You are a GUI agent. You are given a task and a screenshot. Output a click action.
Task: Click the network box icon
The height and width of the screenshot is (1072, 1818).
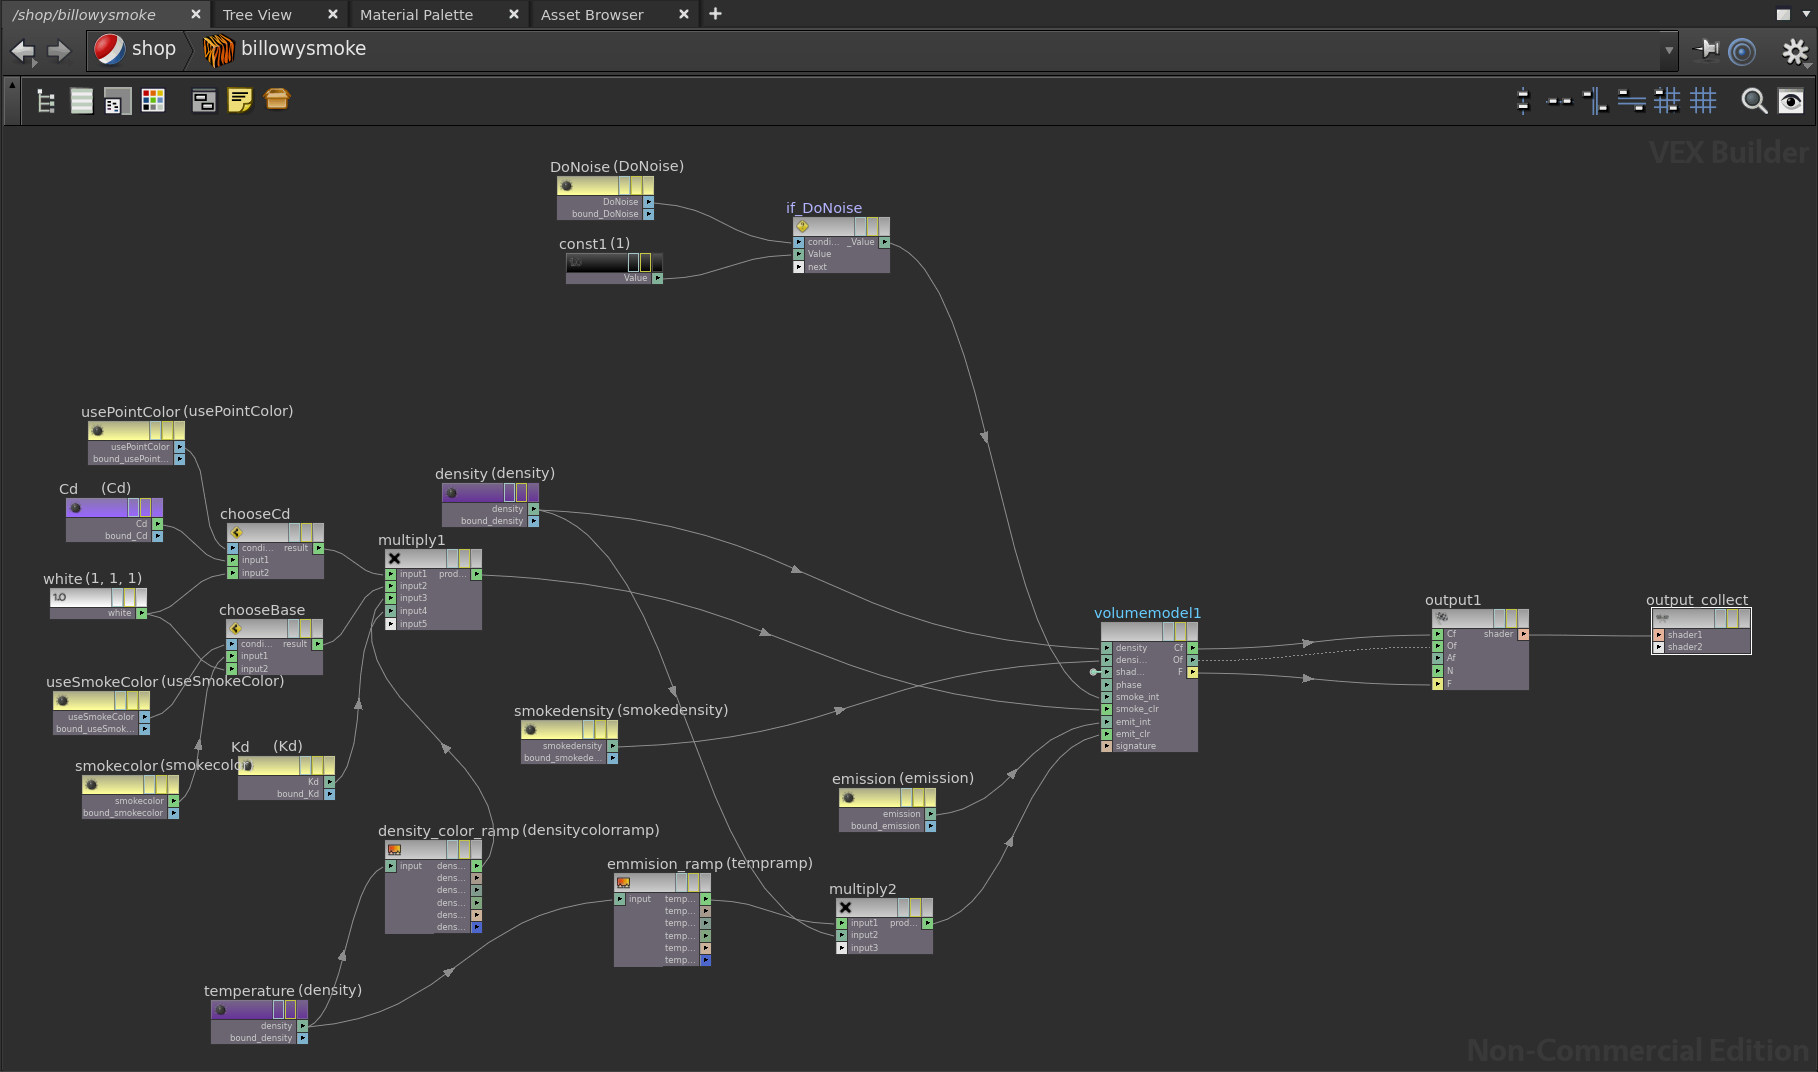(204, 101)
